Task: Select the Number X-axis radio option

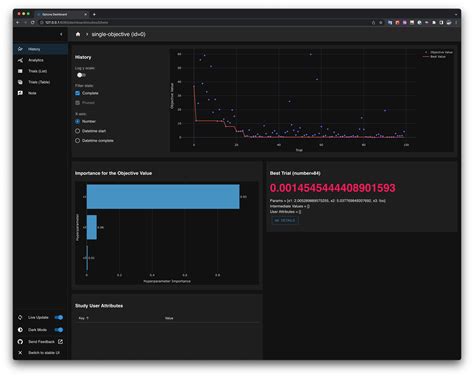Action: coord(78,121)
